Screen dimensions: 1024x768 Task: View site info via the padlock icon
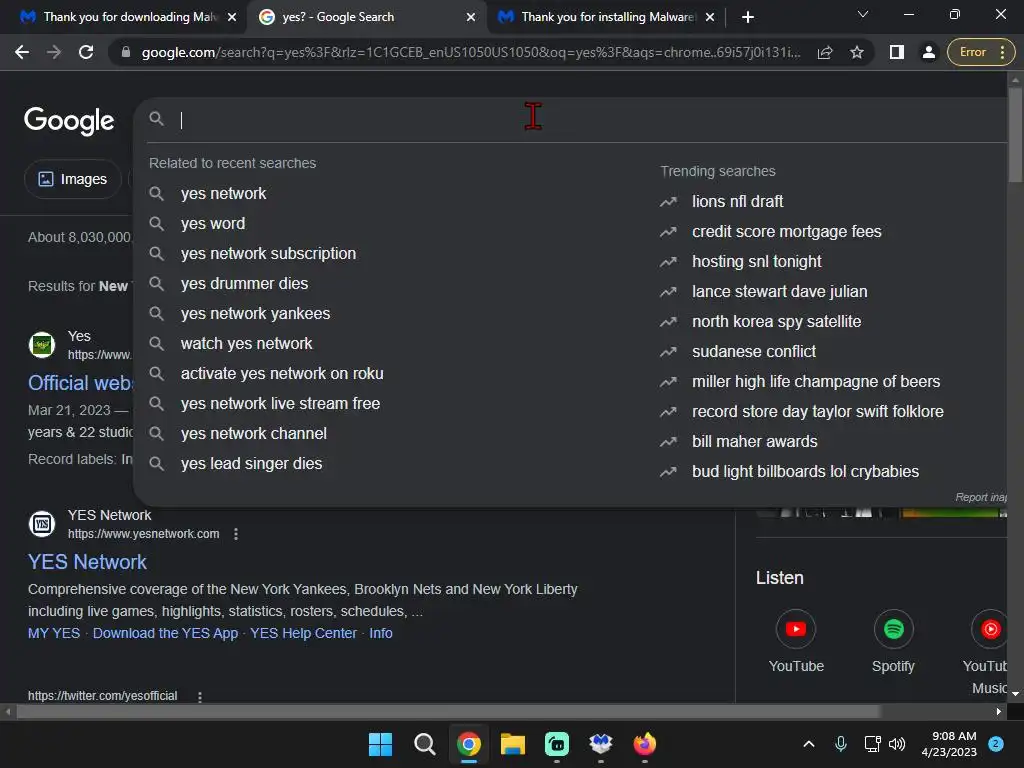pyautogui.click(x=126, y=52)
